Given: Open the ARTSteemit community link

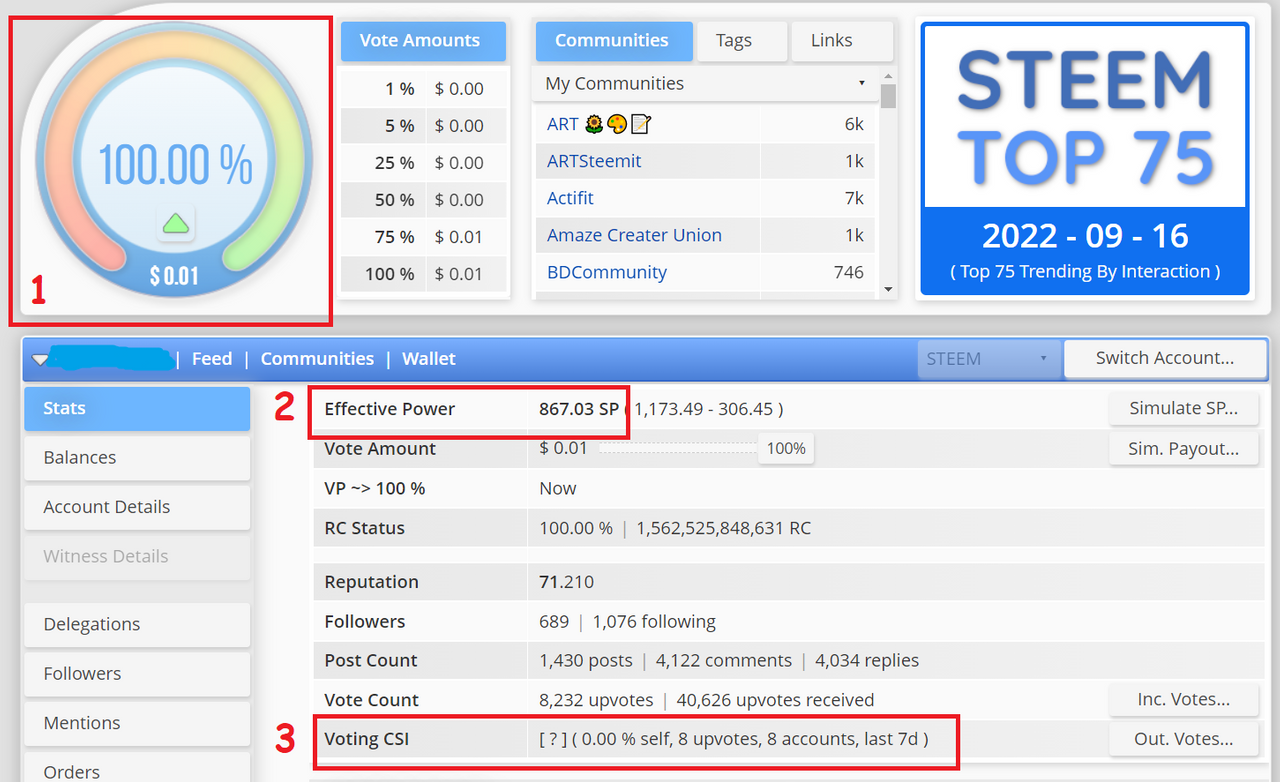Looking at the screenshot, I should pyautogui.click(x=594, y=161).
